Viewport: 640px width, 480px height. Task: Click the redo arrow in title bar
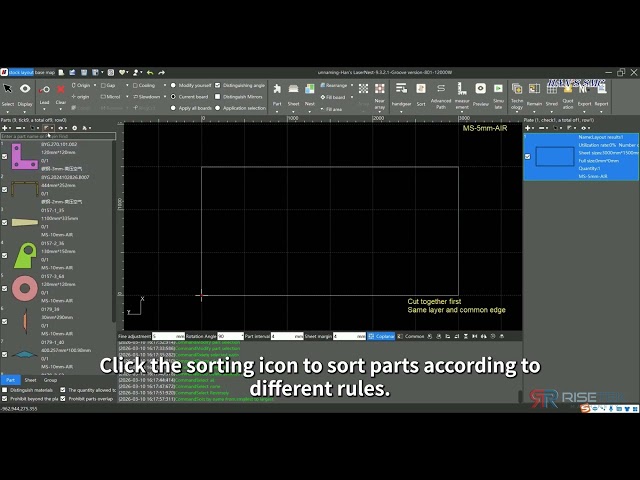(162, 73)
